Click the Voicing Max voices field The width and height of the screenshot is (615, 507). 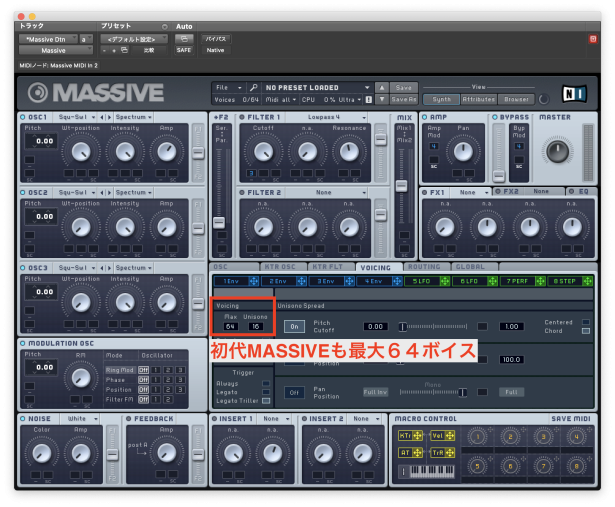(230, 326)
